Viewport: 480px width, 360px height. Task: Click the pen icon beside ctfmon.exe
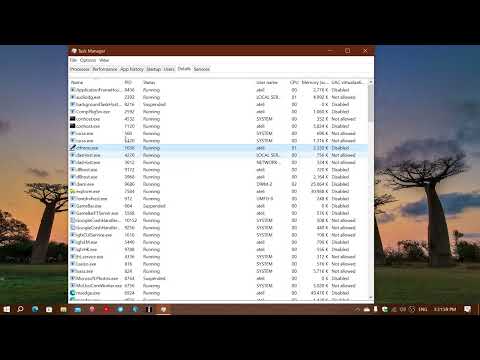[x=73, y=148]
